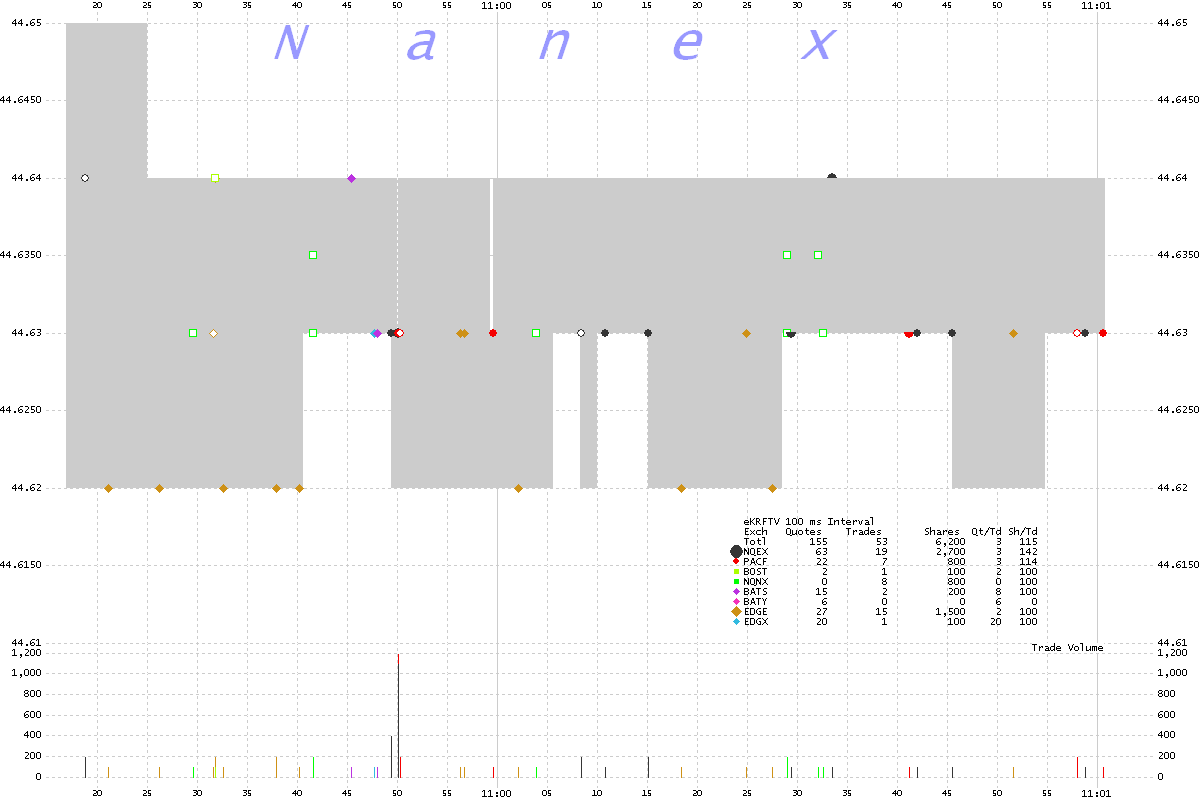Viewport: 1200px width, 800px height.
Task: Click the pink BATY legend diamond
Action: (737, 602)
